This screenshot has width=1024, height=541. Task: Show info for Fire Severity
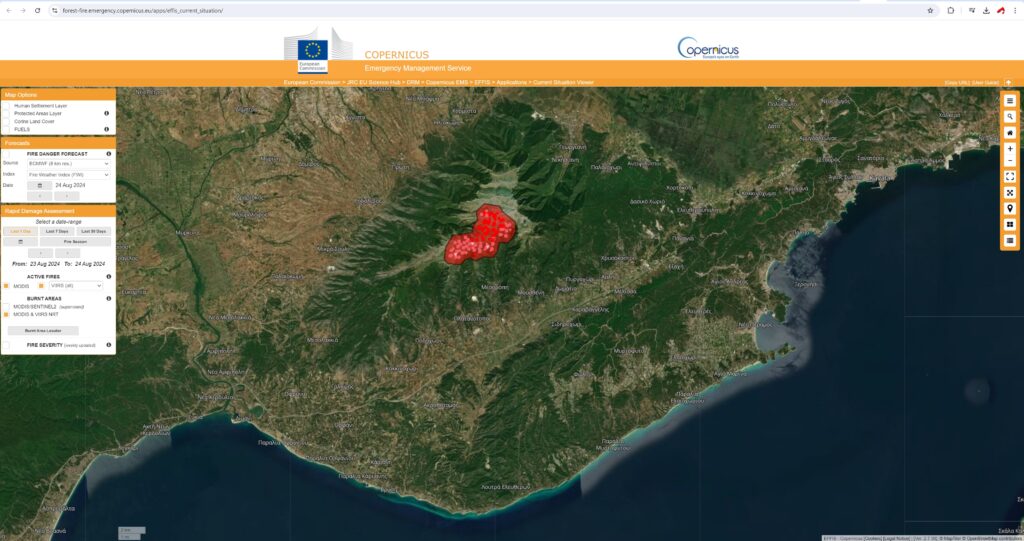pos(108,345)
